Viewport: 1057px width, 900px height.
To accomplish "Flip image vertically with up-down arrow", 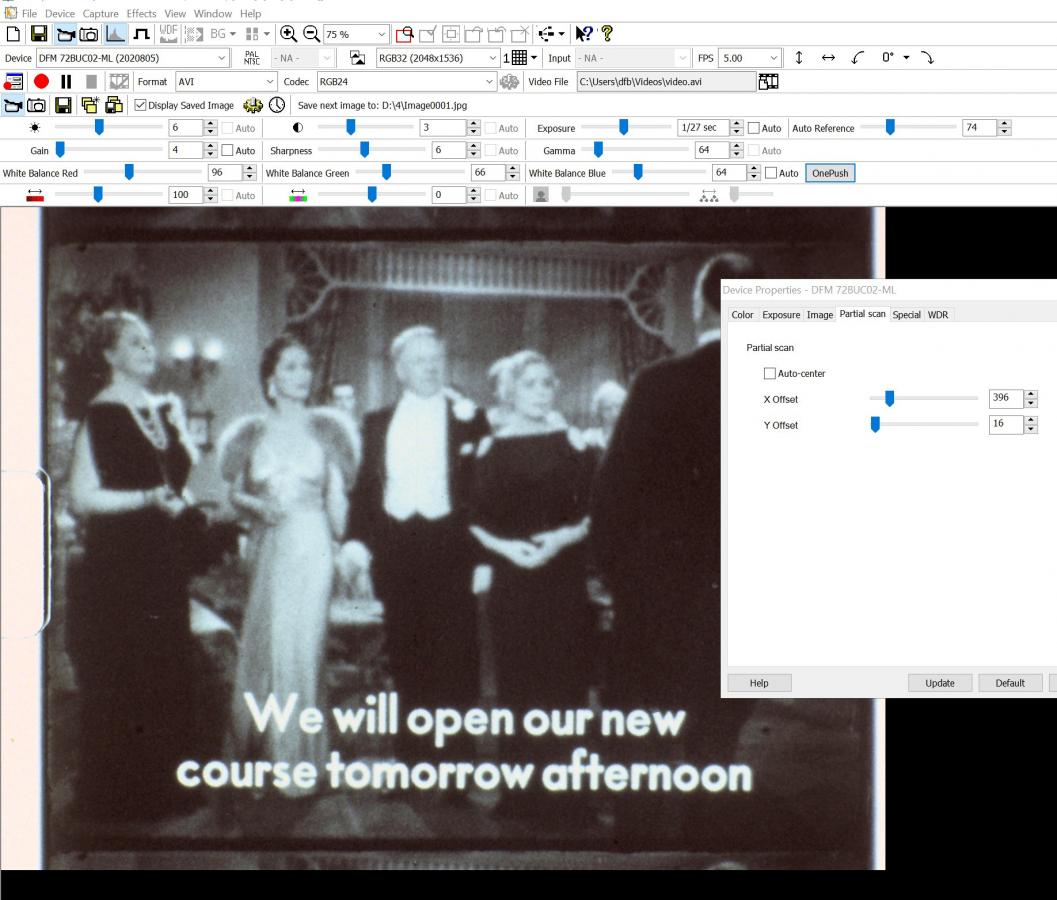I will [799, 58].
